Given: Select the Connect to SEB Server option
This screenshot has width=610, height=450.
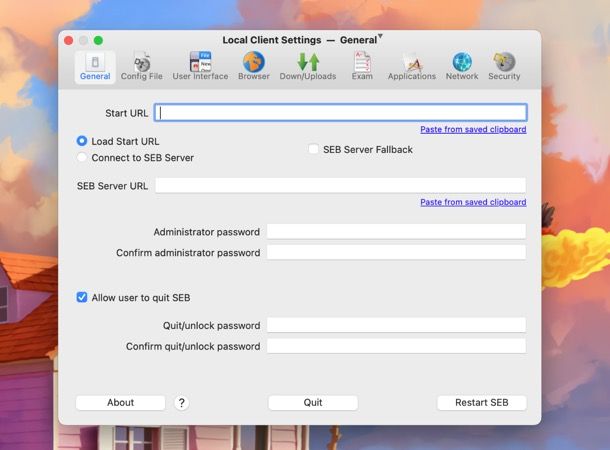Looking at the screenshot, I should pyautogui.click(x=82, y=158).
